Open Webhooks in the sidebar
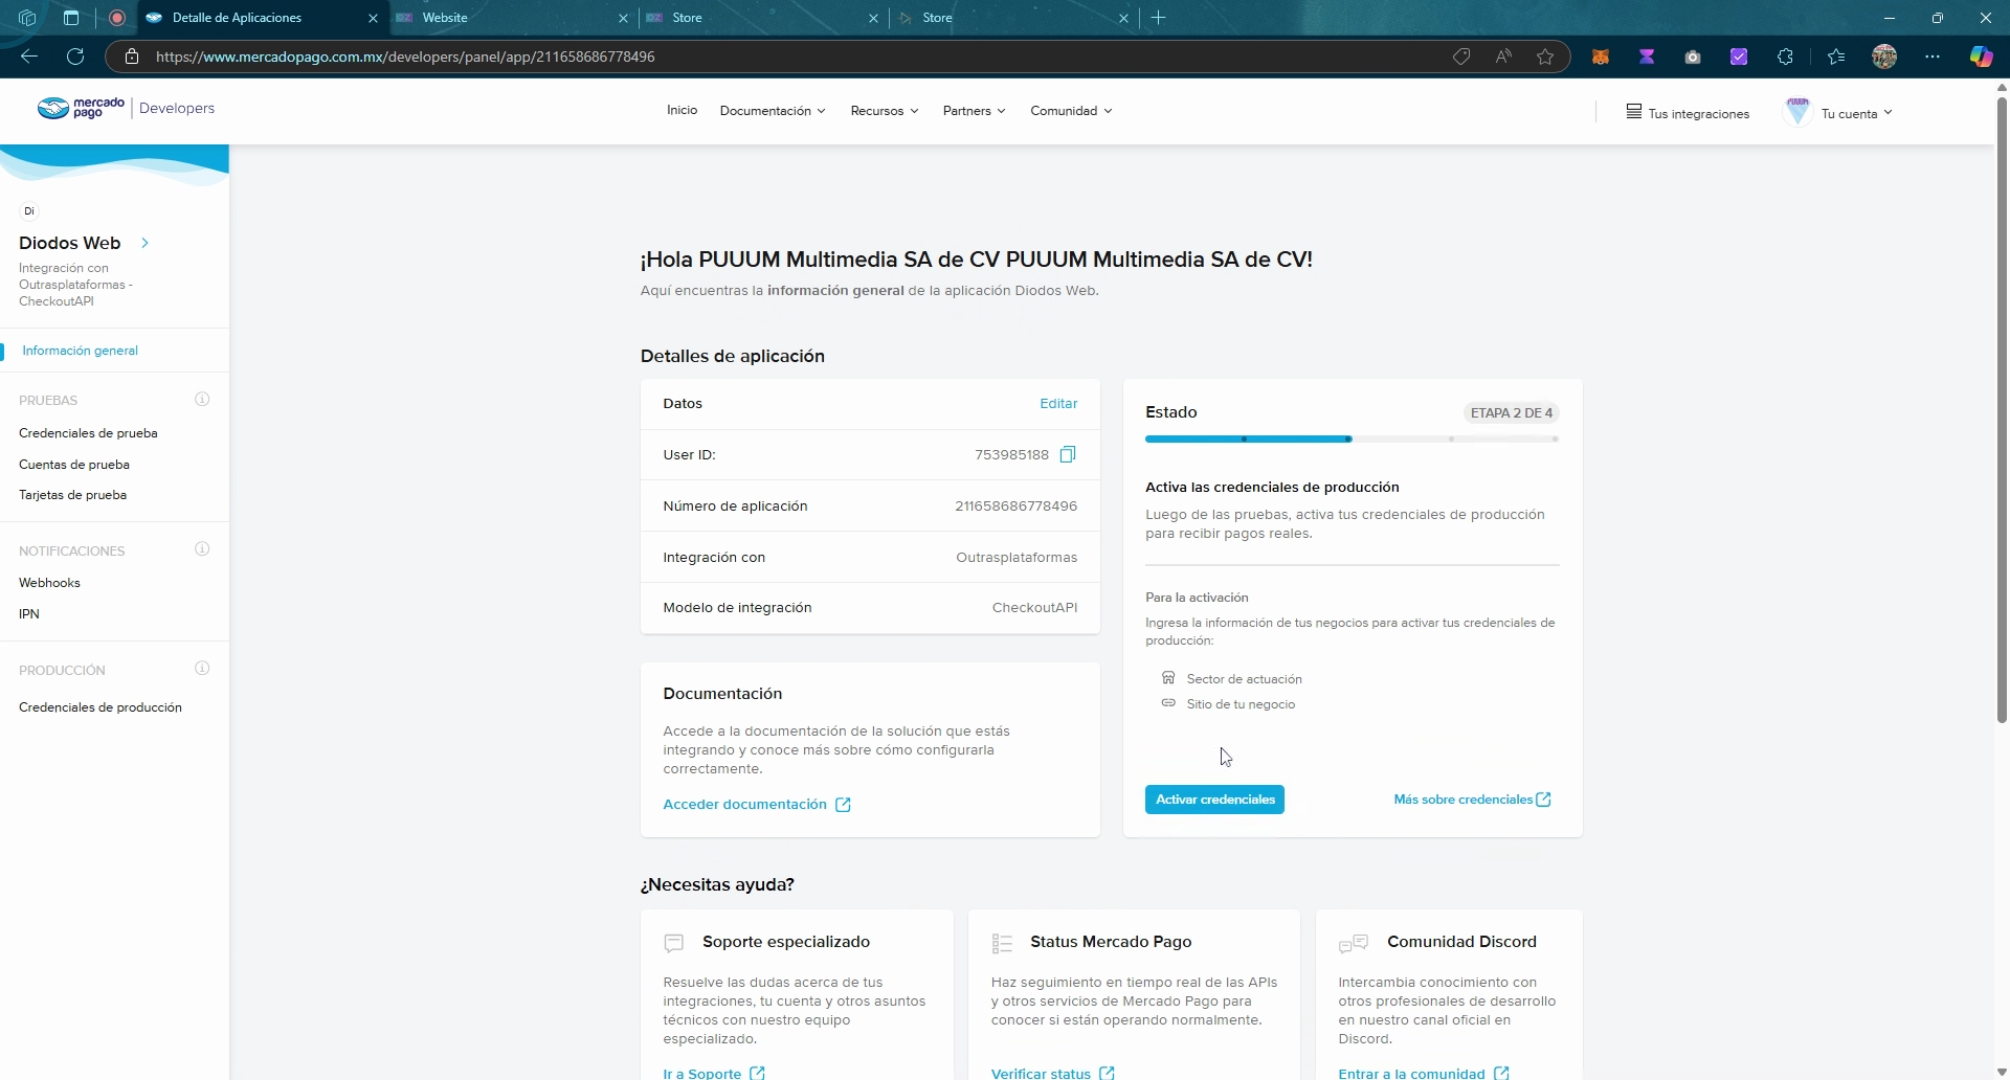 click(49, 583)
